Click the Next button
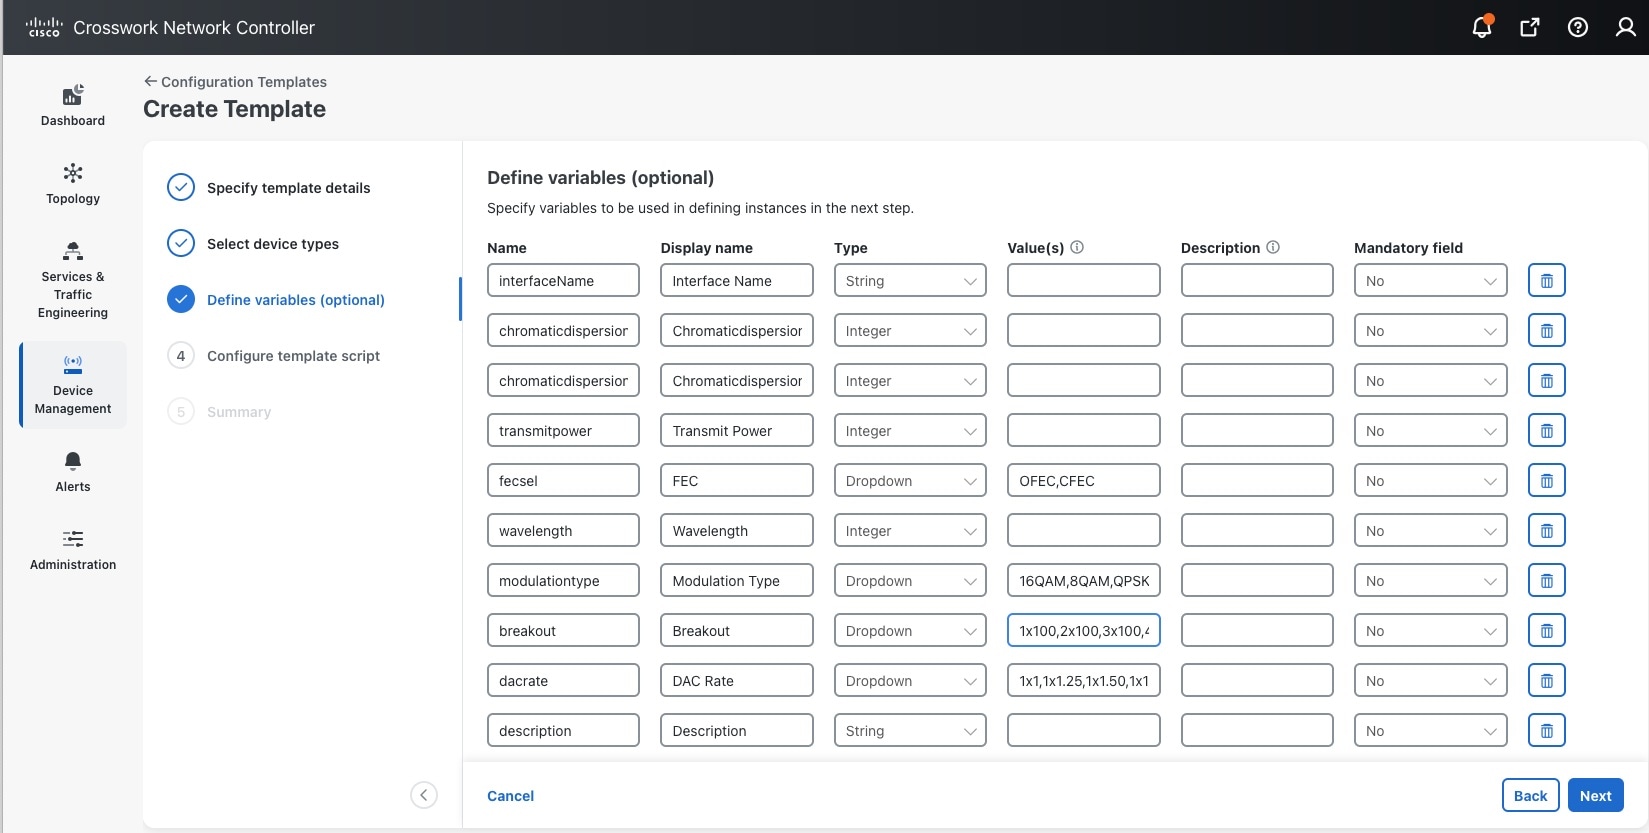Screen dimensions: 1649x833 [x=1595, y=795]
